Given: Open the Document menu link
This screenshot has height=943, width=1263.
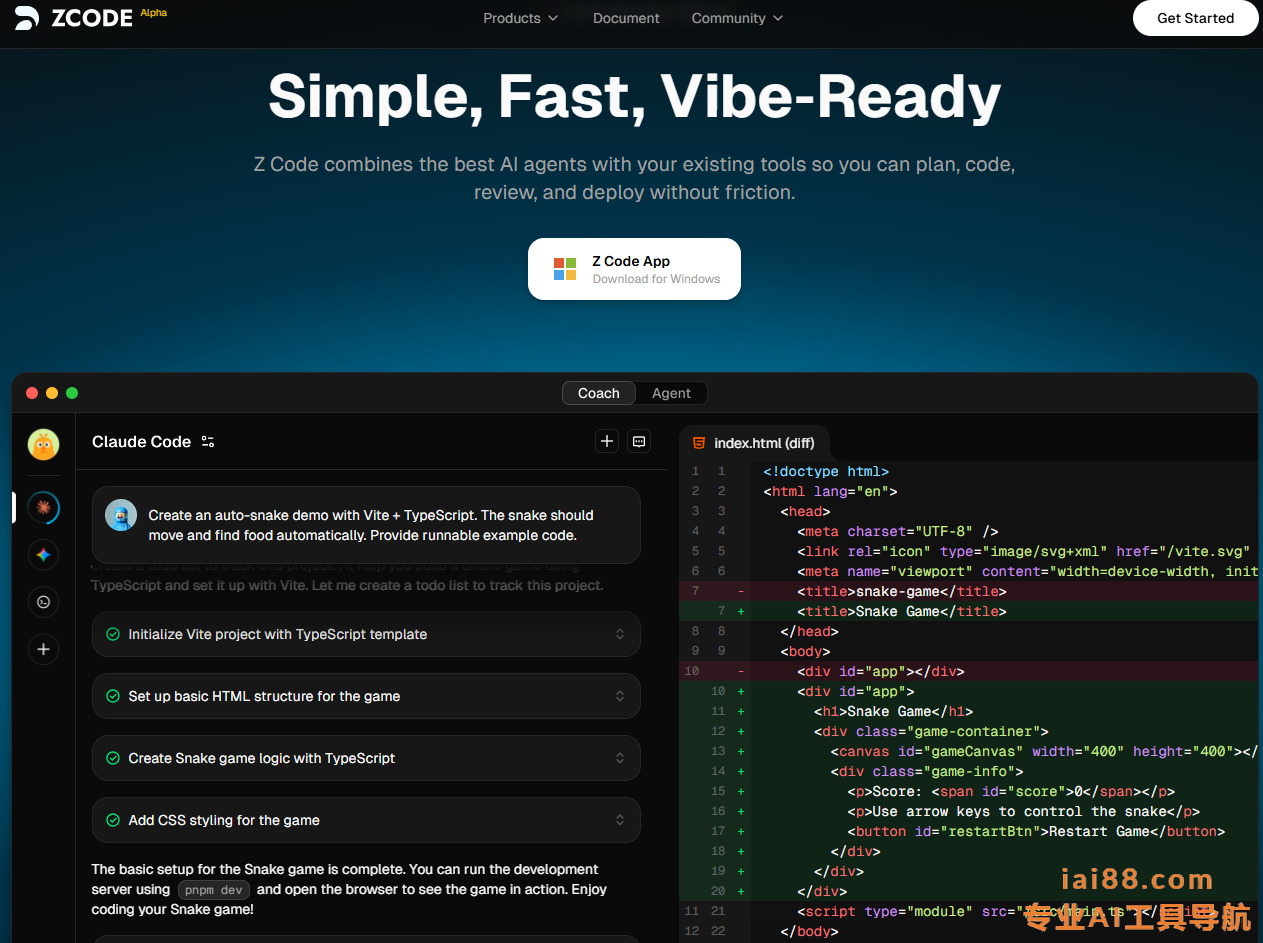Looking at the screenshot, I should [x=626, y=18].
